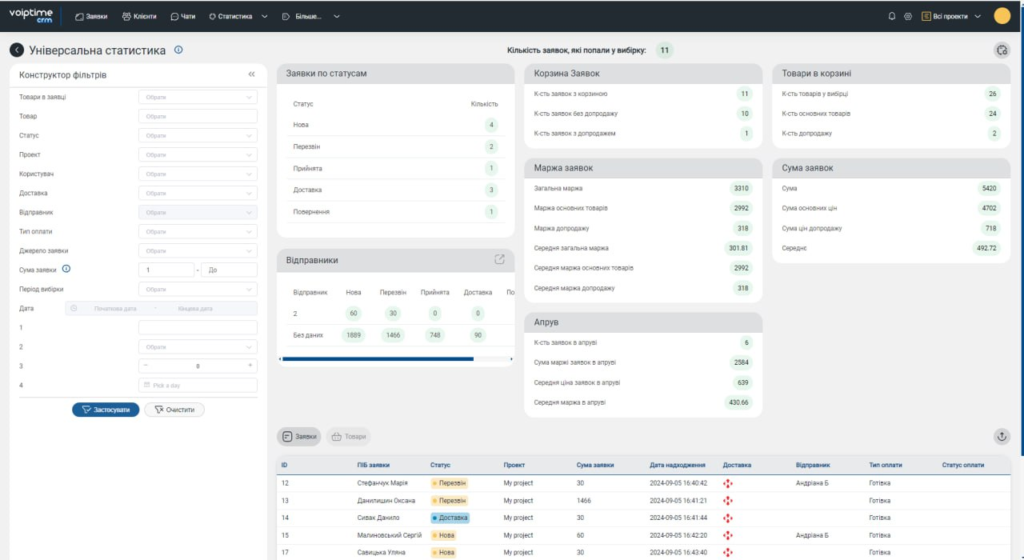This screenshot has height=560, width=1024.
Task: Click the Загальна маржа value 3310
Action: [741, 189]
